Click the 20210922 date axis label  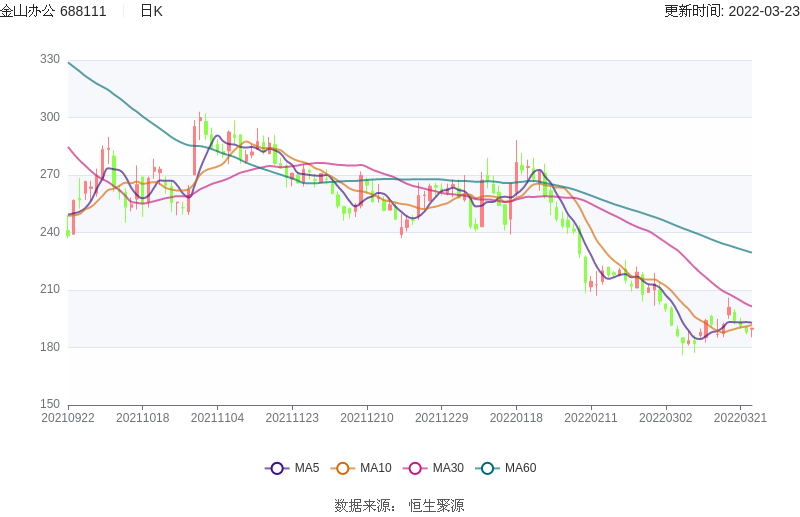click(68, 418)
